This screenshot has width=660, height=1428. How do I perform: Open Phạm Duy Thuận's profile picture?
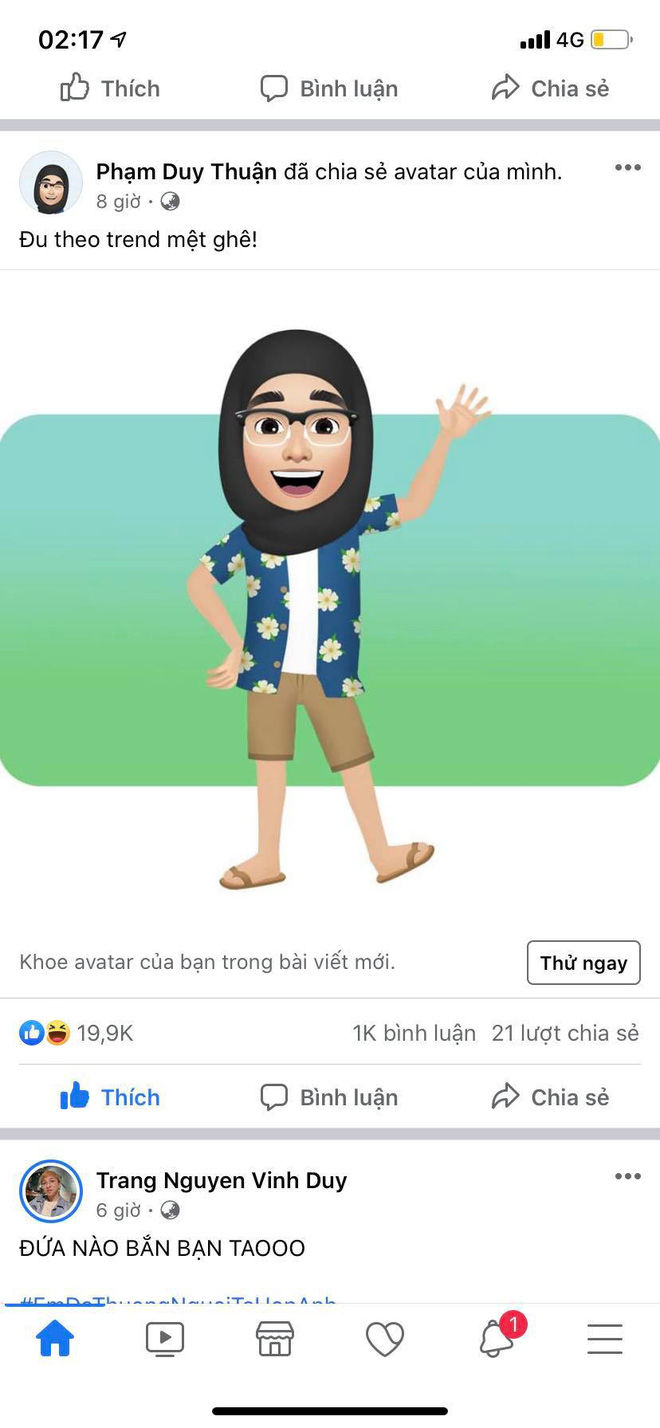(x=51, y=183)
